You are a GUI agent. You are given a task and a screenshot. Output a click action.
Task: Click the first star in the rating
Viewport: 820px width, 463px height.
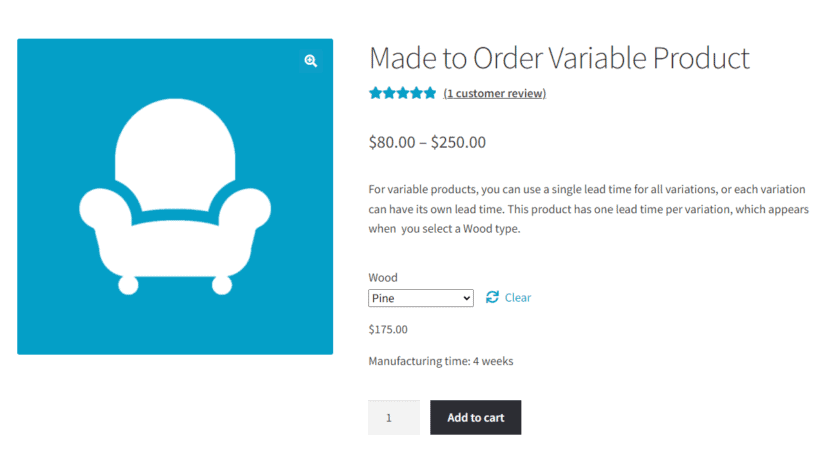[x=375, y=93]
